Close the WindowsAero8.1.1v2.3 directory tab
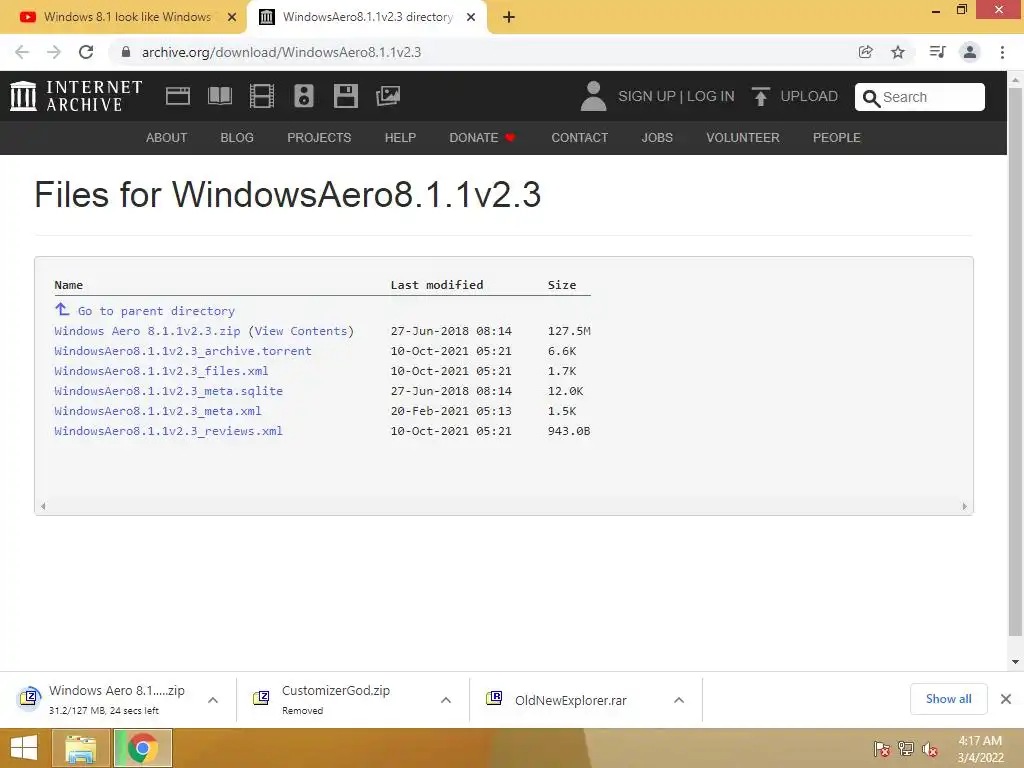This screenshot has width=1024, height=768. 471,17
